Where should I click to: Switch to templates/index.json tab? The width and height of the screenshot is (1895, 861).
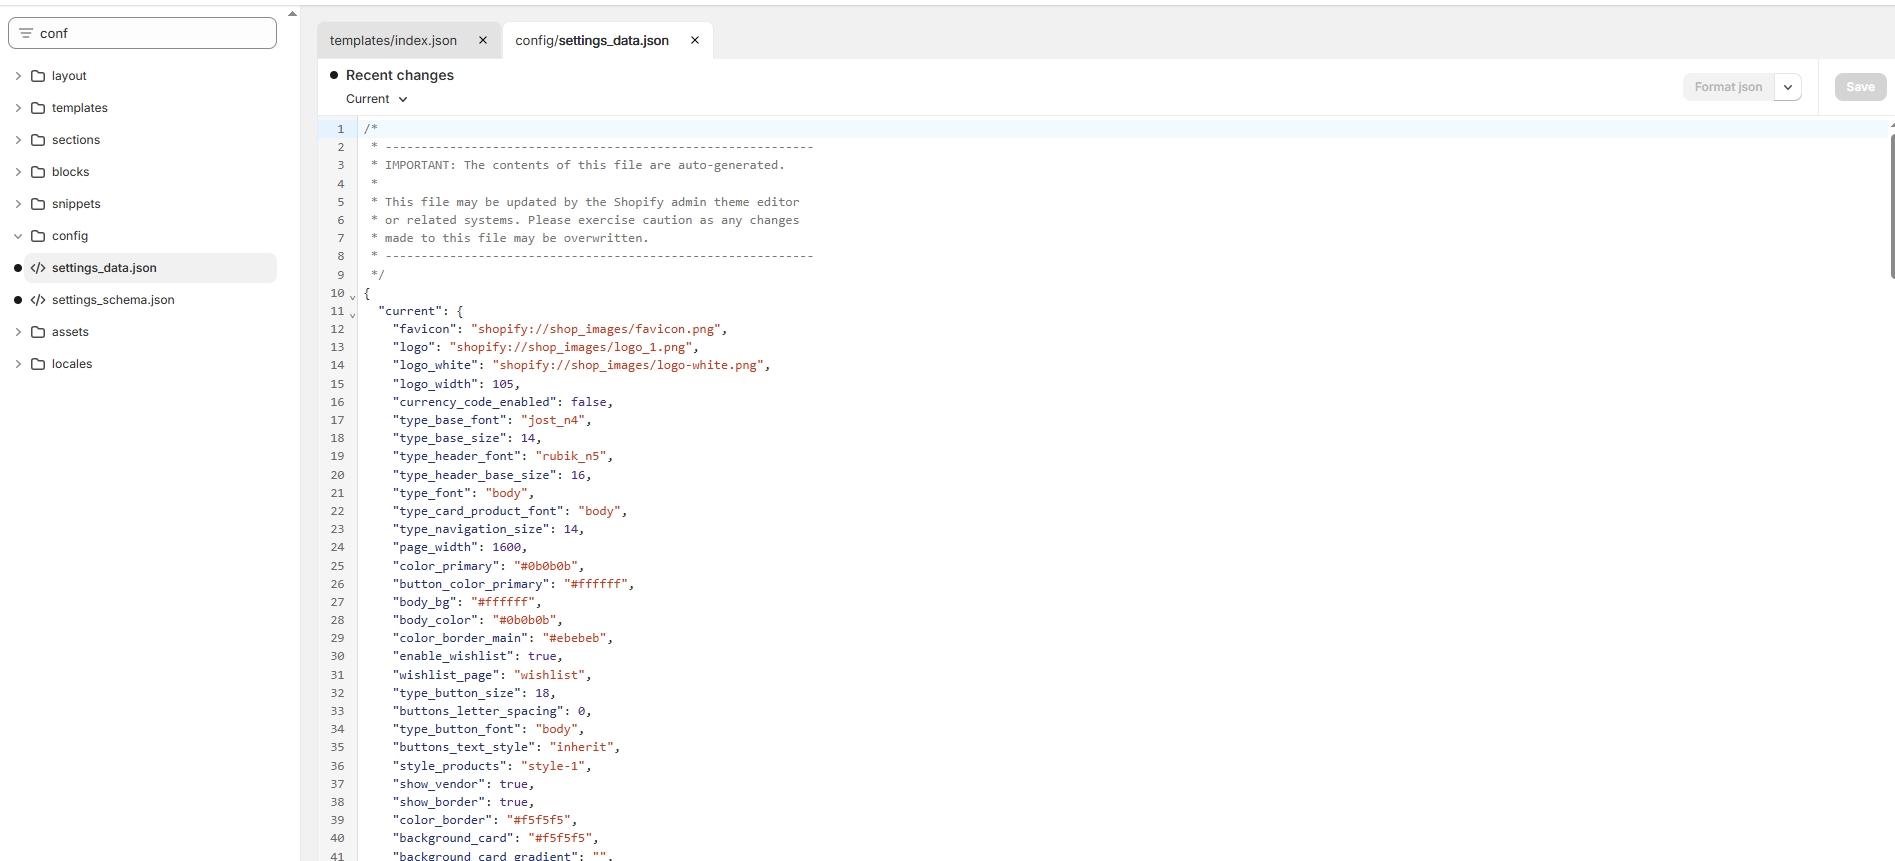pos(393,41)
